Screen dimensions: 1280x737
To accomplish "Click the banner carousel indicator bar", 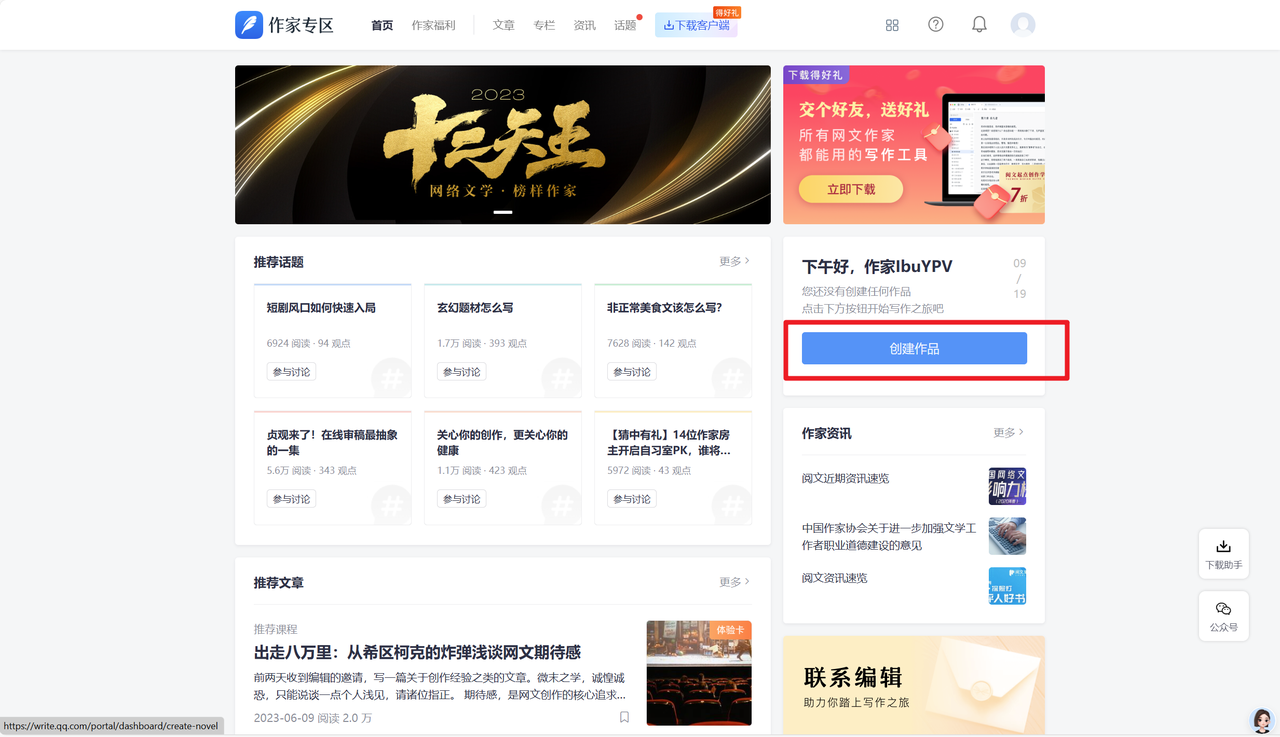I will click(x=503, y=212).
